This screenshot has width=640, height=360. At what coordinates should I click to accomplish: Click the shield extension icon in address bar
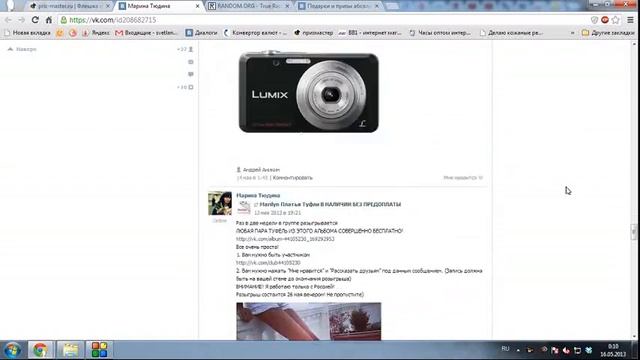(x=594, y=20)
